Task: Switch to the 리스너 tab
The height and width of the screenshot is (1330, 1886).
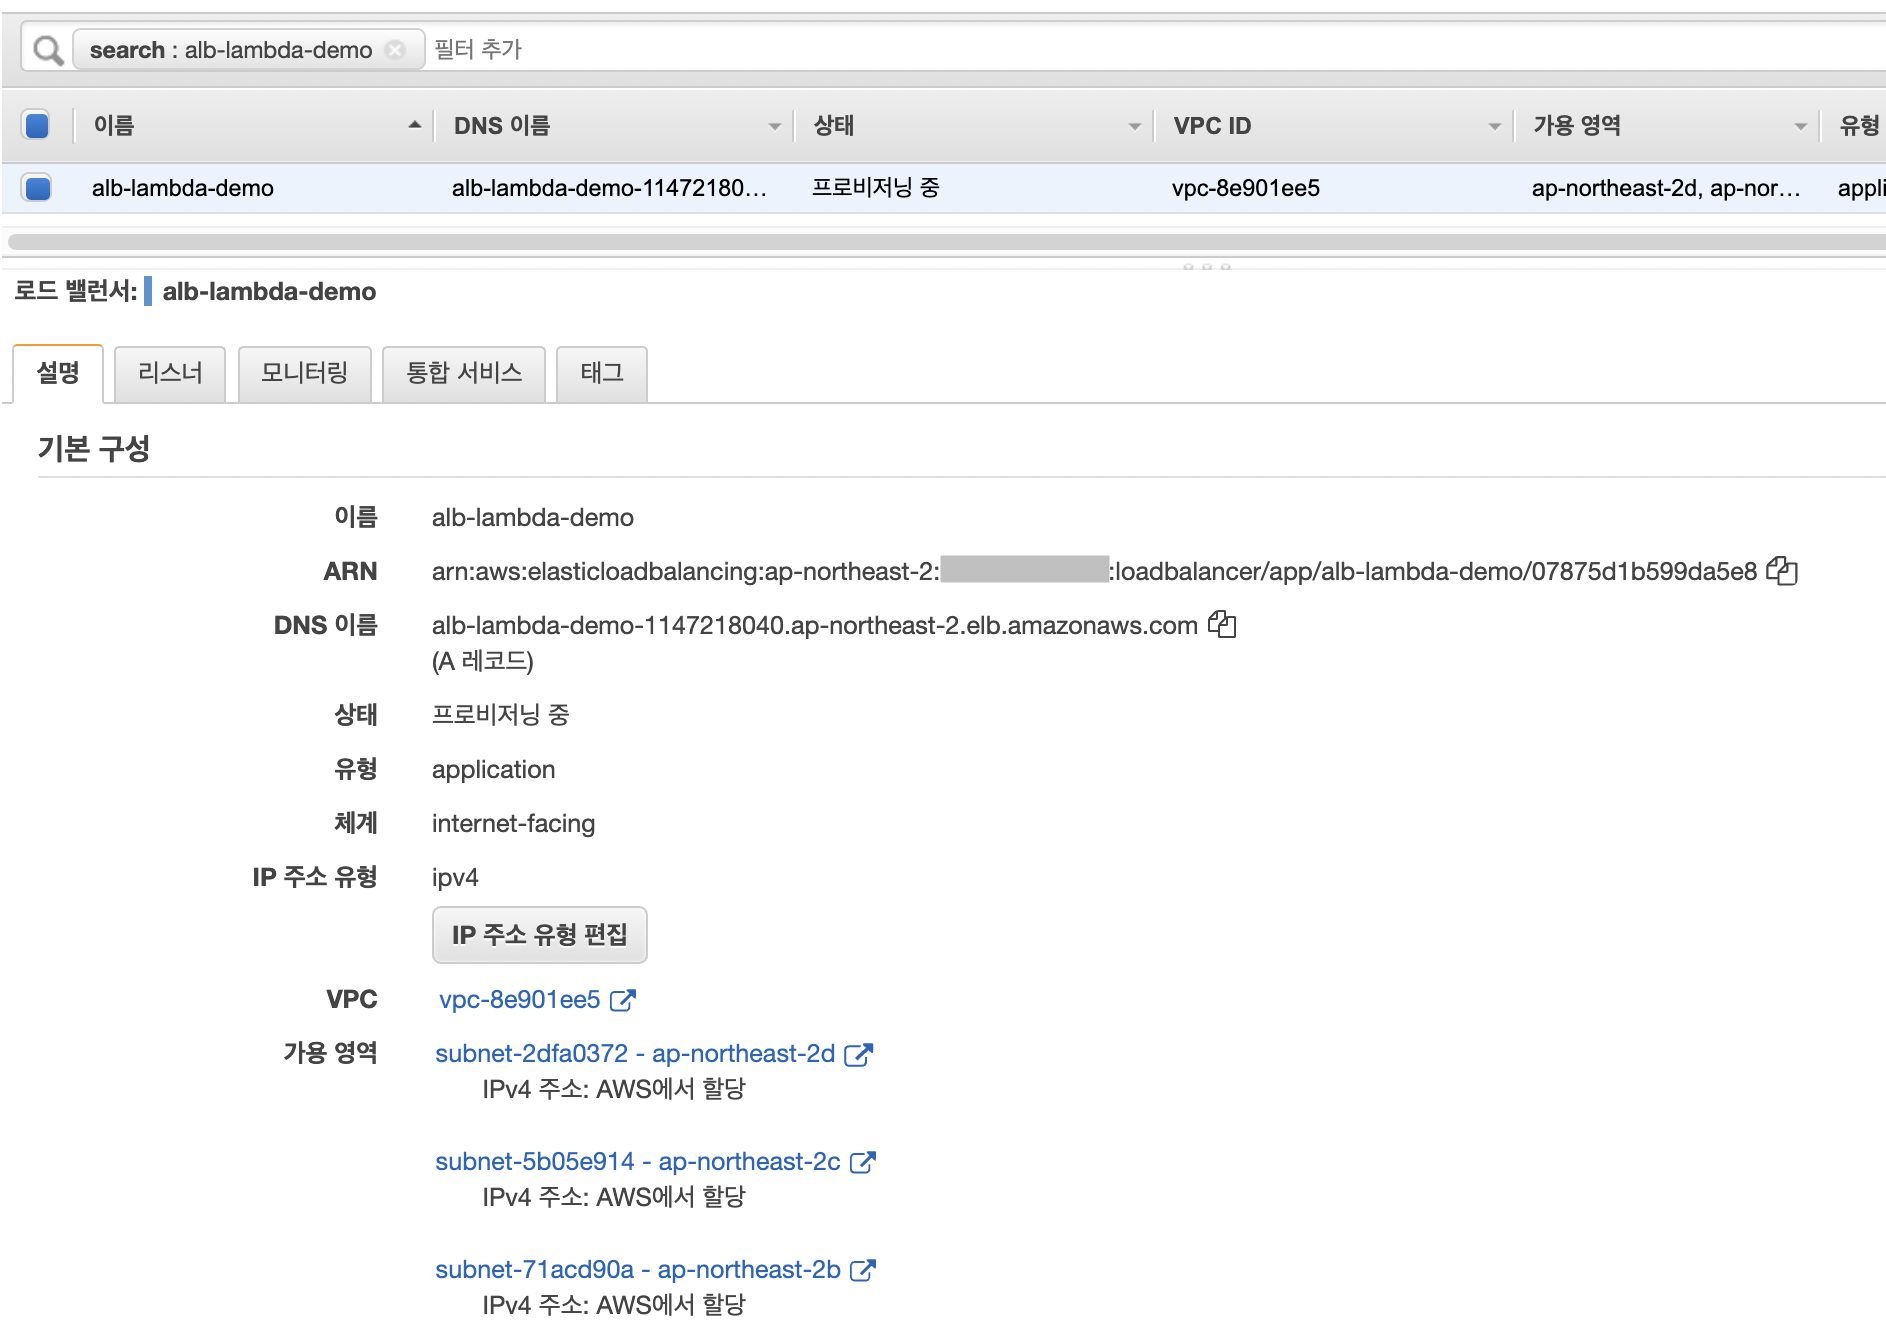Action: coord(170,373)
